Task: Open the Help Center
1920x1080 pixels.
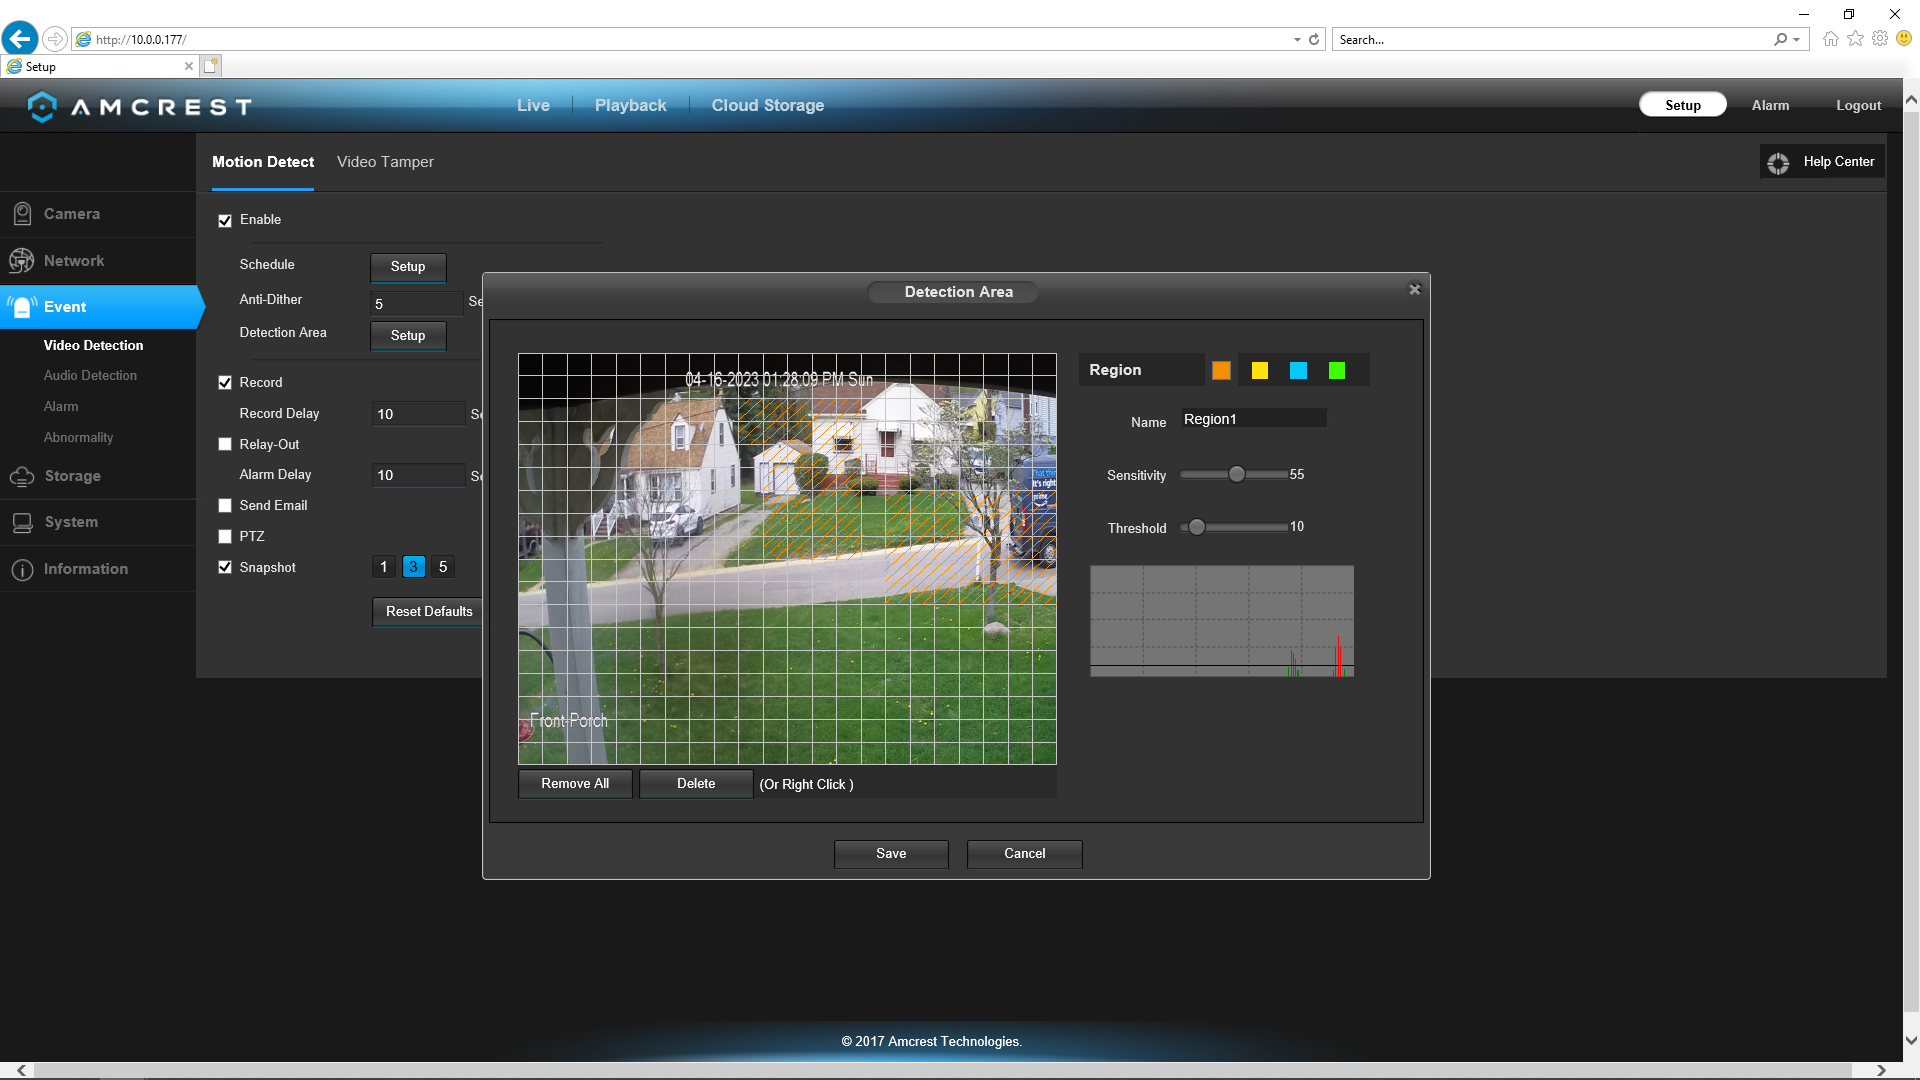Action: coord(1822,162)
